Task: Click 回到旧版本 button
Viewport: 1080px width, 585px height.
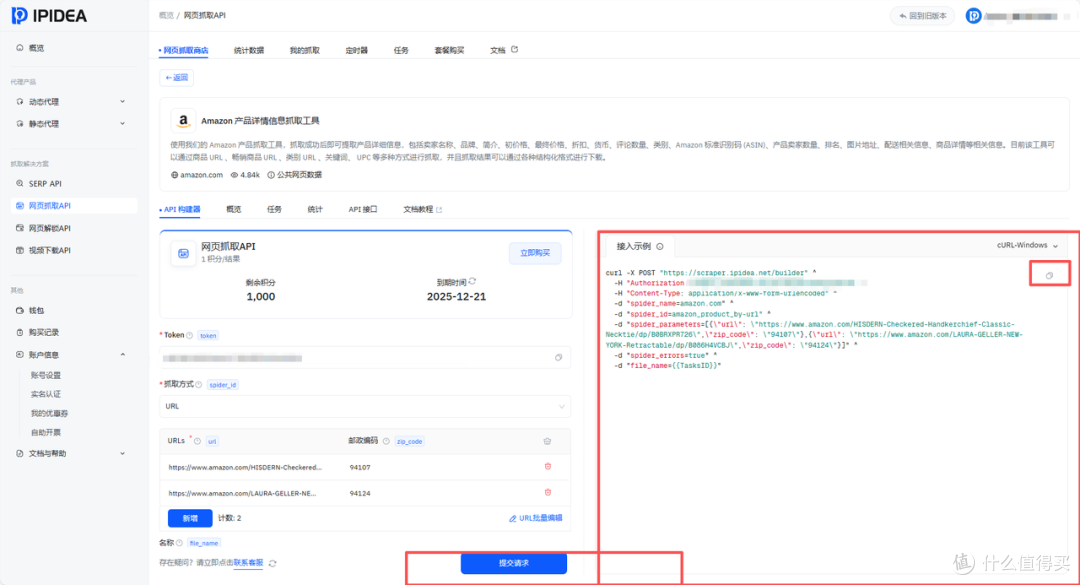Action: tap(923, 16)
